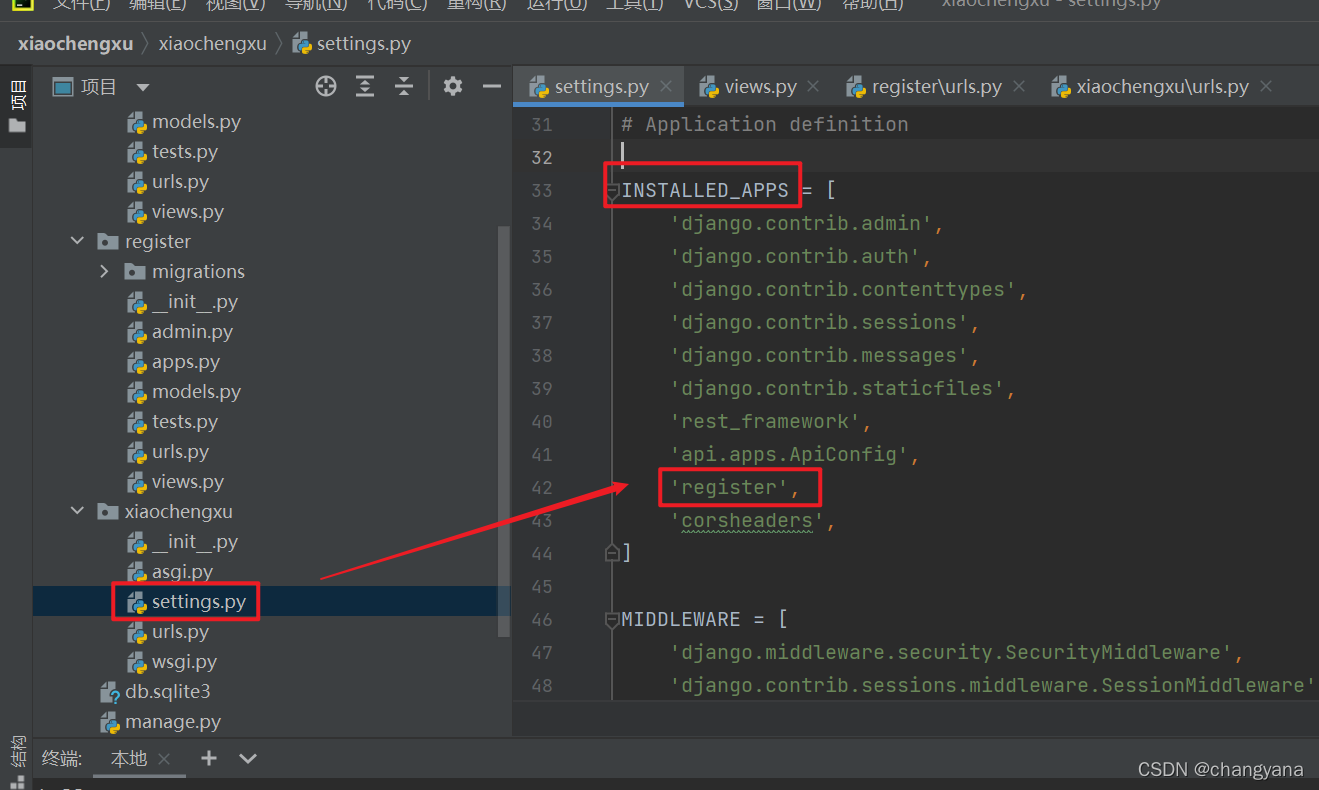Open tests.py under register folder
The height and width of the screenshot is (790, 1319).
tap(185, 421)
